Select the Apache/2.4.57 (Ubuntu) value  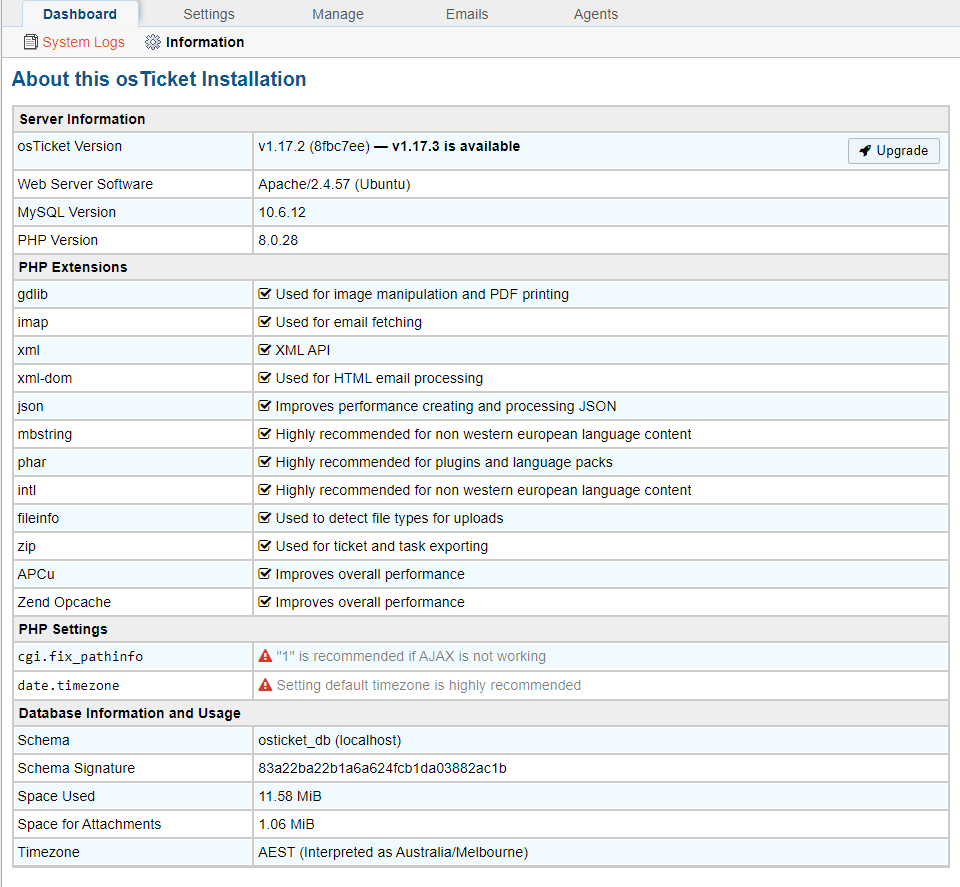[x=334, y=184]
